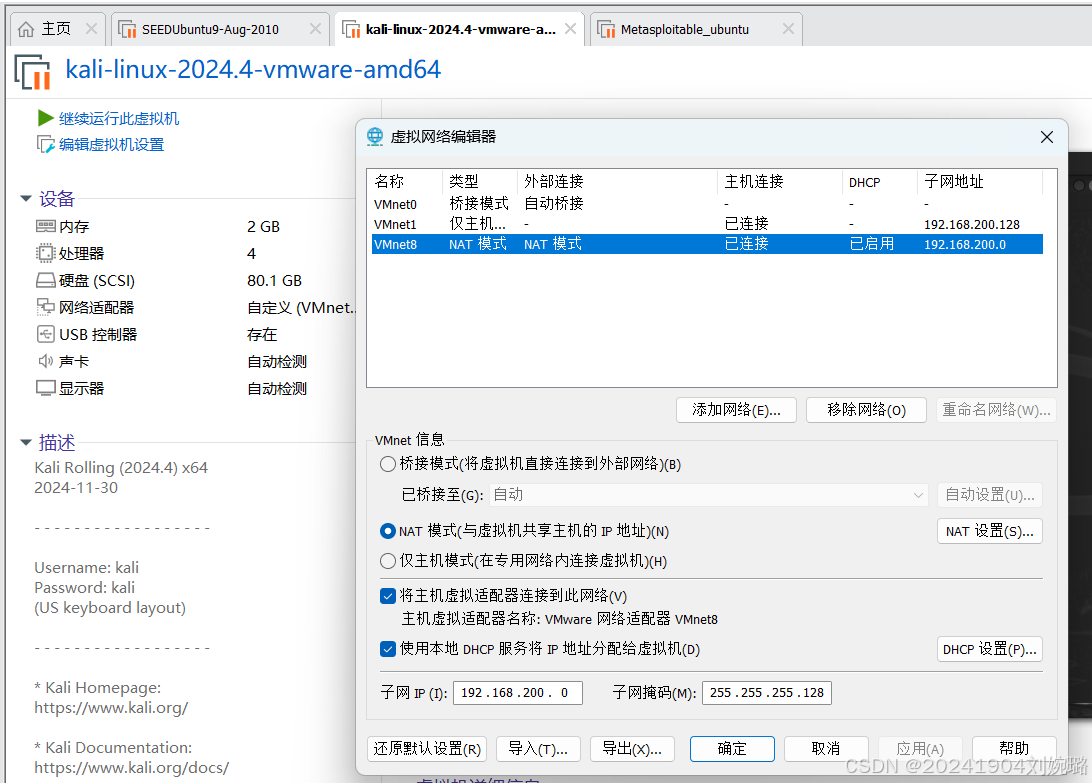Close the kali-linux-2024.4 tab
1092x783 pixels.
click(570, 29)
